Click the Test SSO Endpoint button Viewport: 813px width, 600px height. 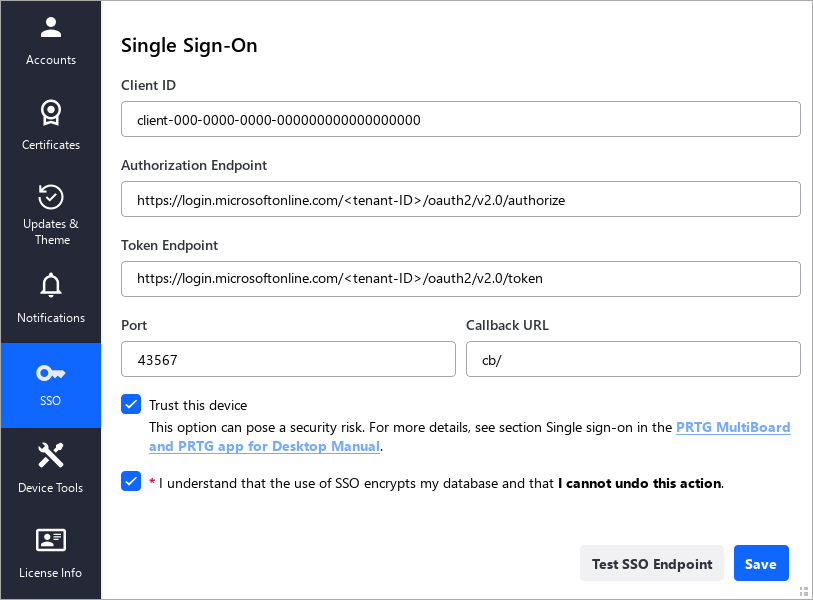pyautogui.click(x=652, y=563)
